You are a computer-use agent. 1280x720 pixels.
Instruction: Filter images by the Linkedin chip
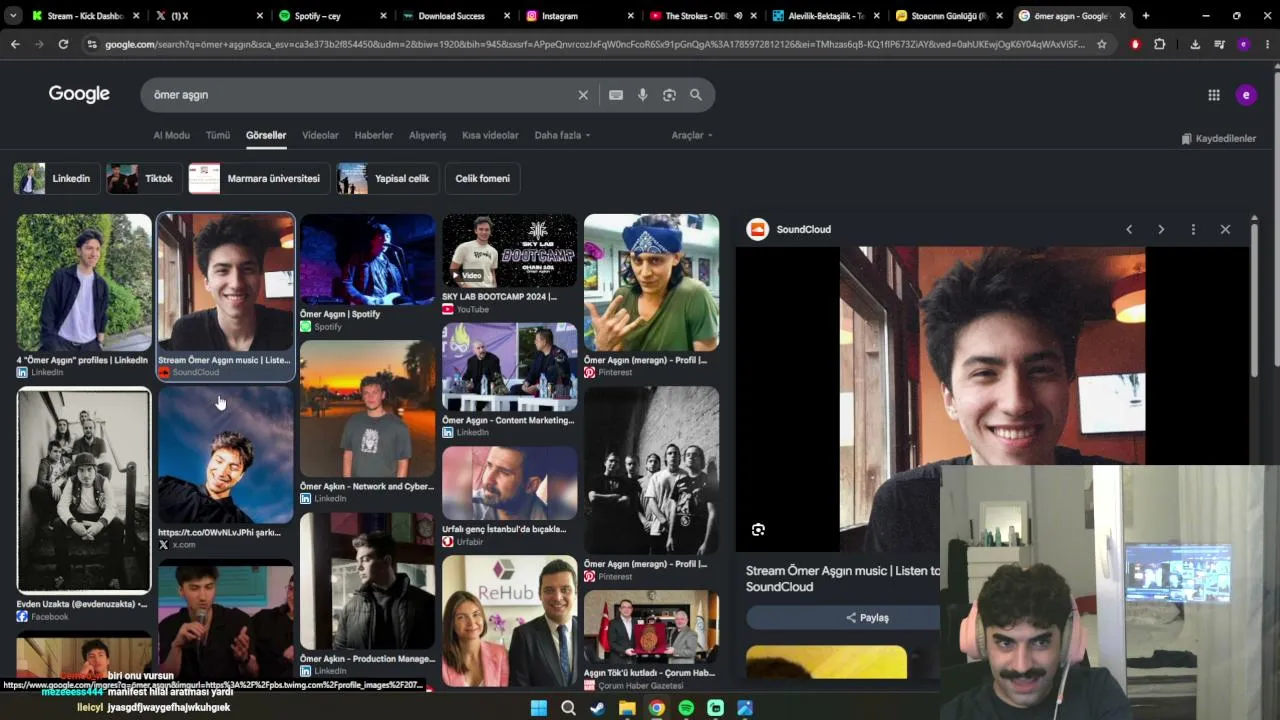[x=56, y=178]
